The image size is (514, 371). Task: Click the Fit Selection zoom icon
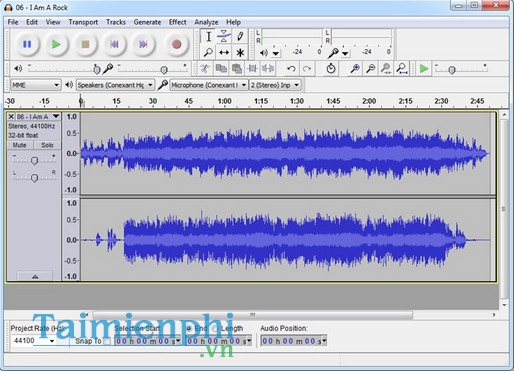tap(386, 69)
